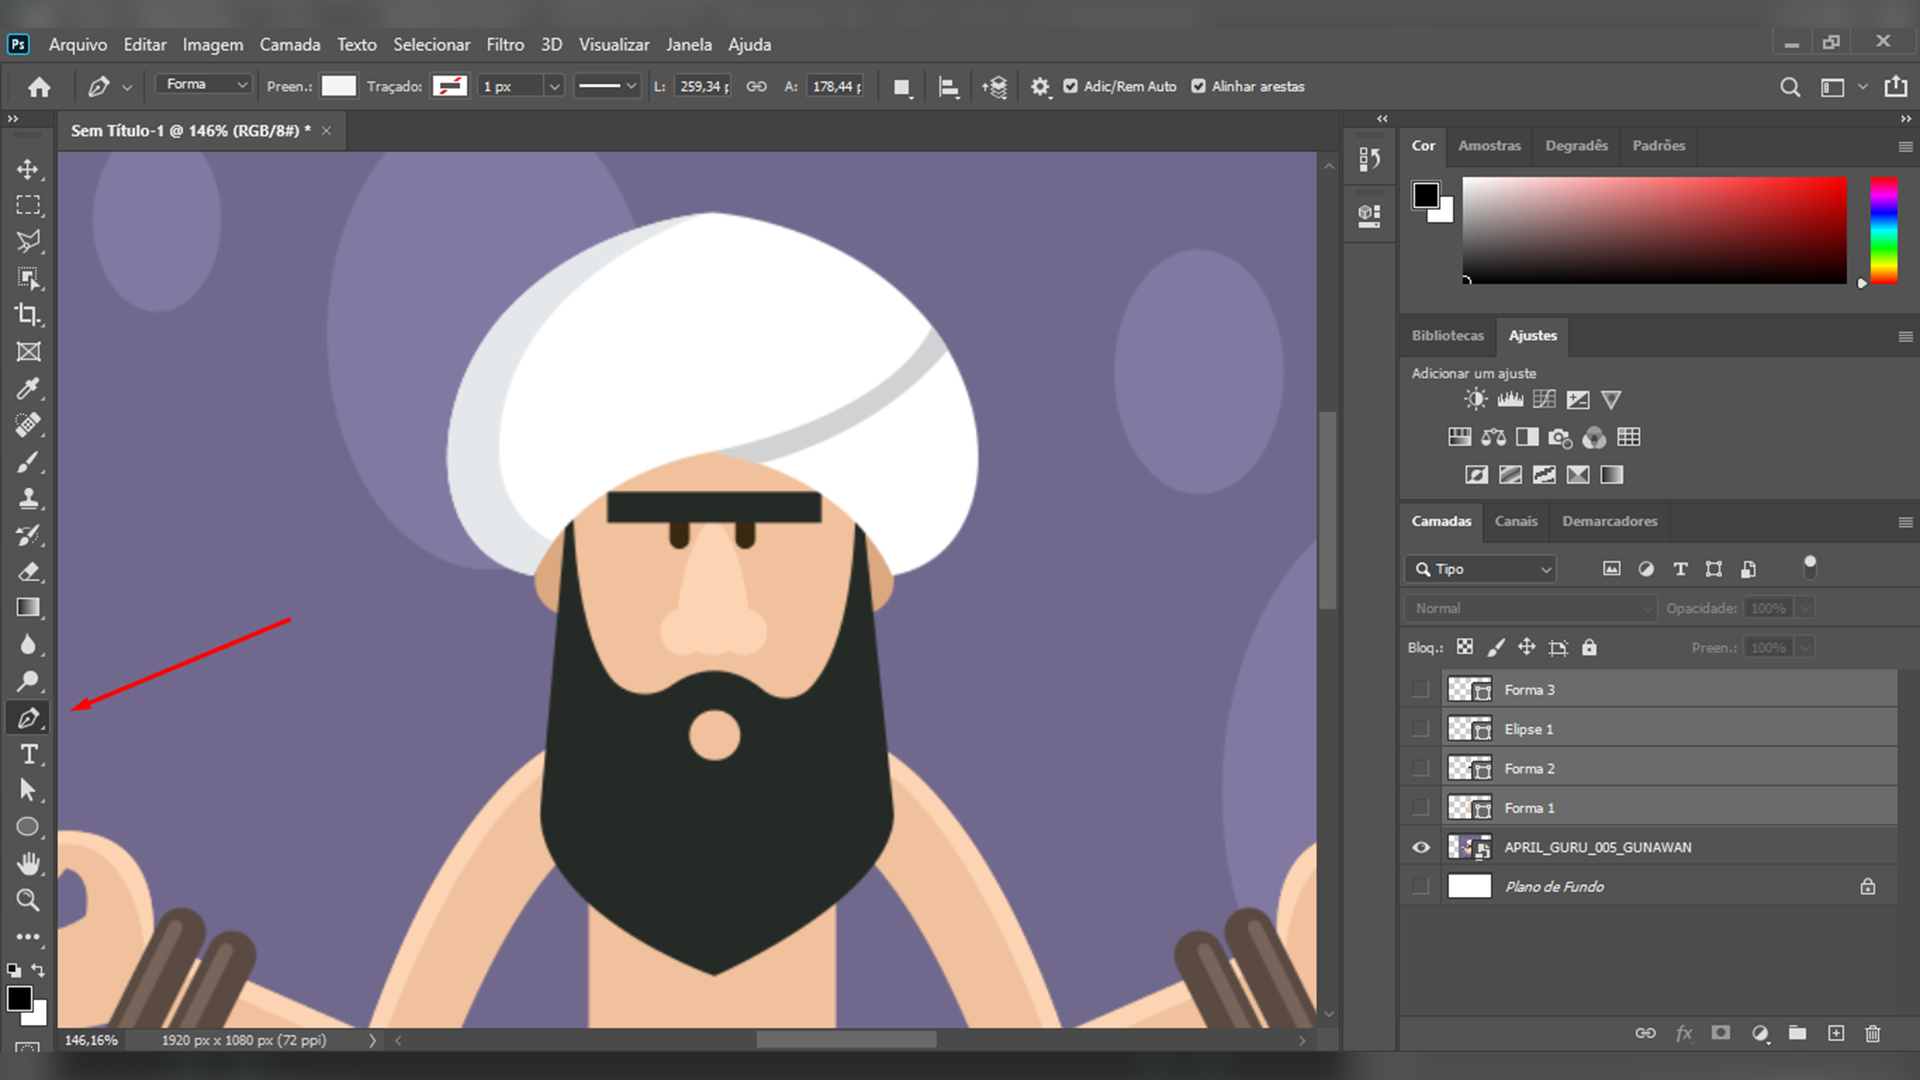Click the Preen. fill color swatch
Viewport: 1920px width, 1080px height.
click(x=338, y=87)
